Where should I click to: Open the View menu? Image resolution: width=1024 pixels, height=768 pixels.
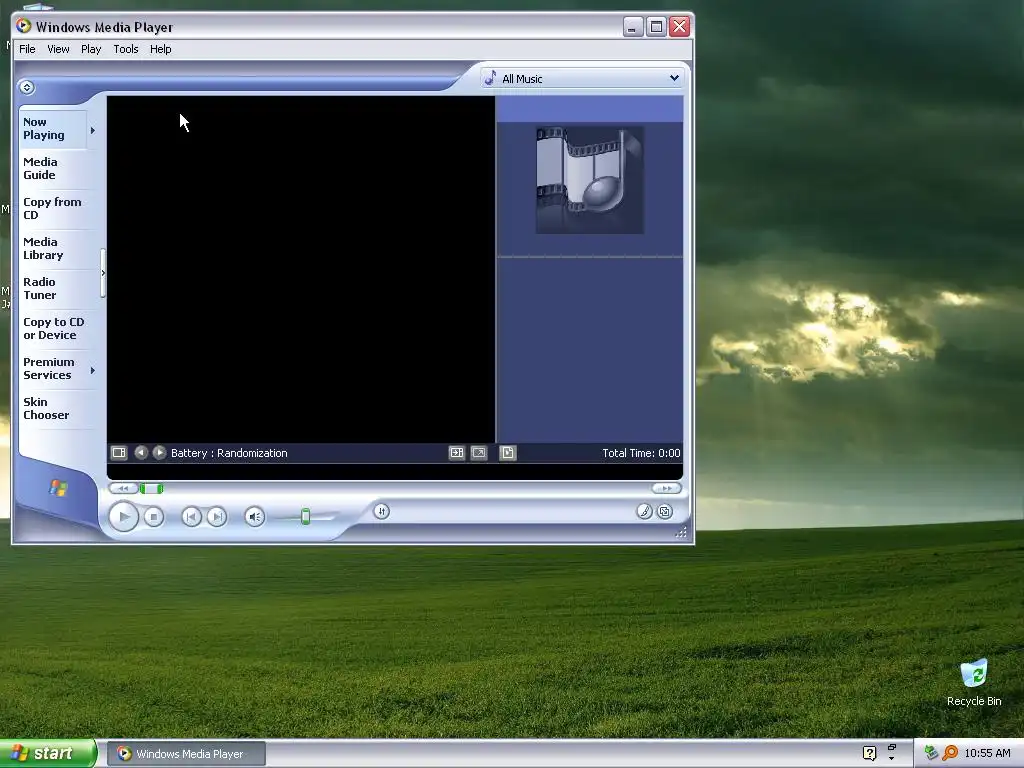coord(58,49)
